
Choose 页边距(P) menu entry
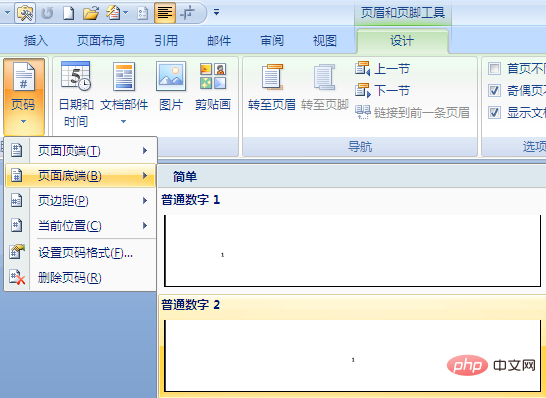pos(80,201)
